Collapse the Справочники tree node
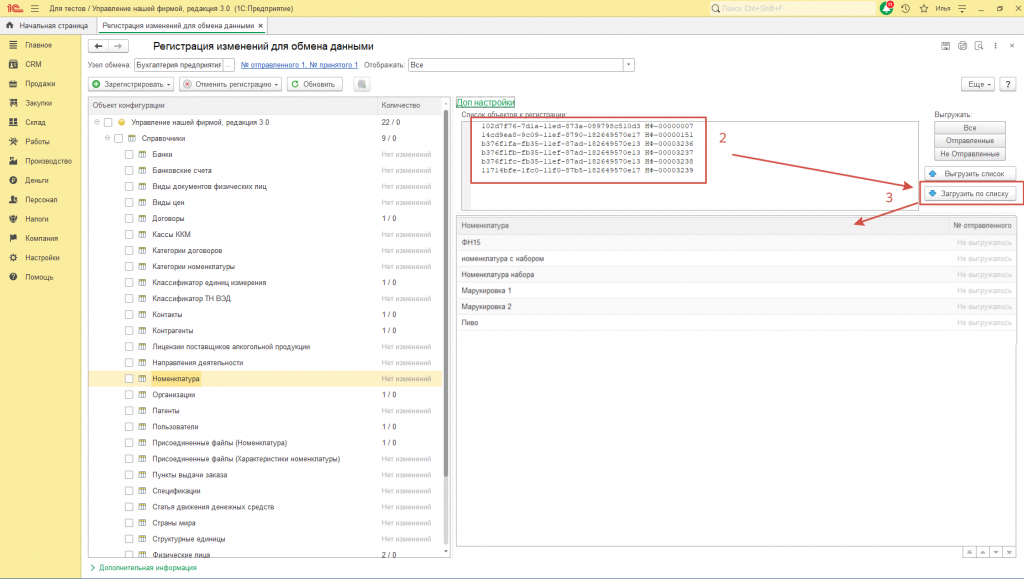 pos(107,138)
